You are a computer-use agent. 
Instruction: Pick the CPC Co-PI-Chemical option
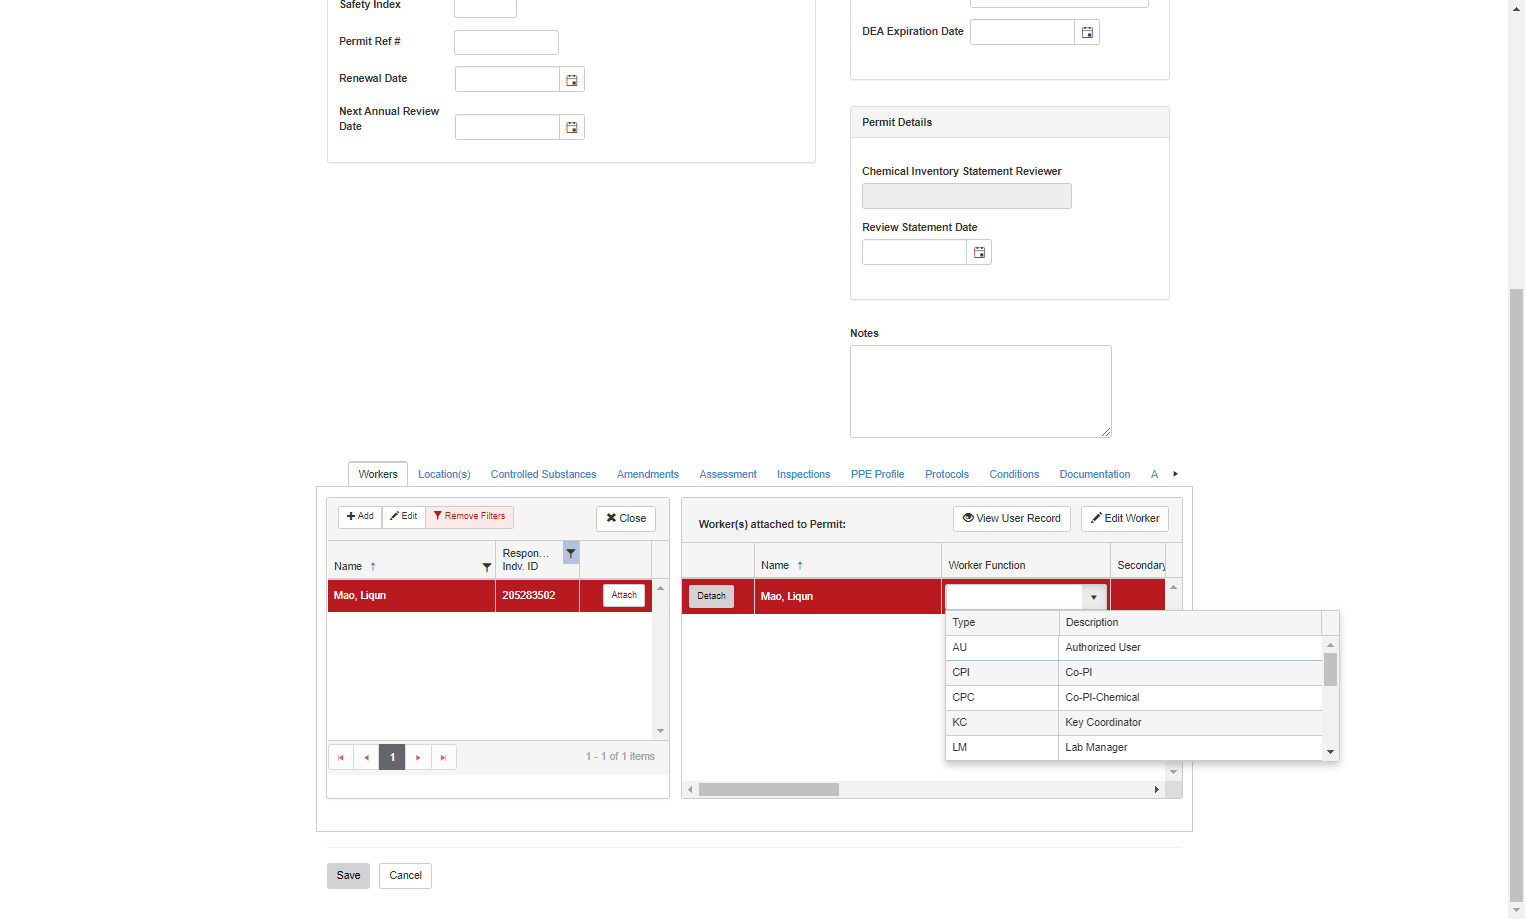[x=1134, y=698]
